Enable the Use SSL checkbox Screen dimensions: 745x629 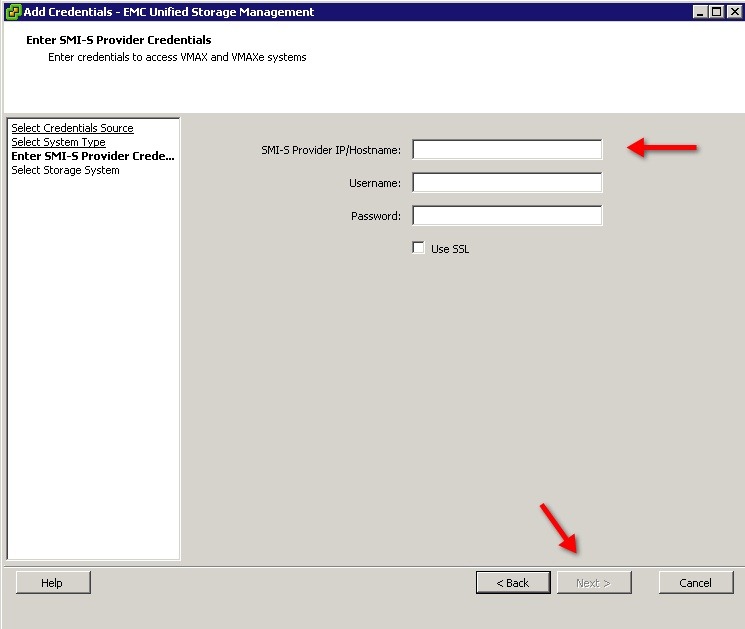point(419,248)
